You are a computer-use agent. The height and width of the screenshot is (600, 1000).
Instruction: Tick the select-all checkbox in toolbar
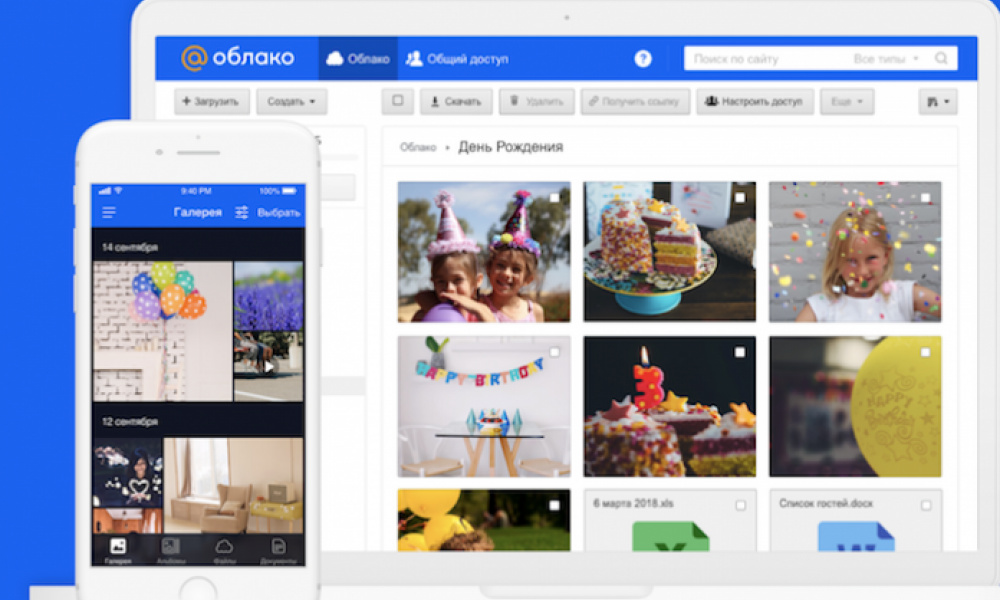pos(398,101)
